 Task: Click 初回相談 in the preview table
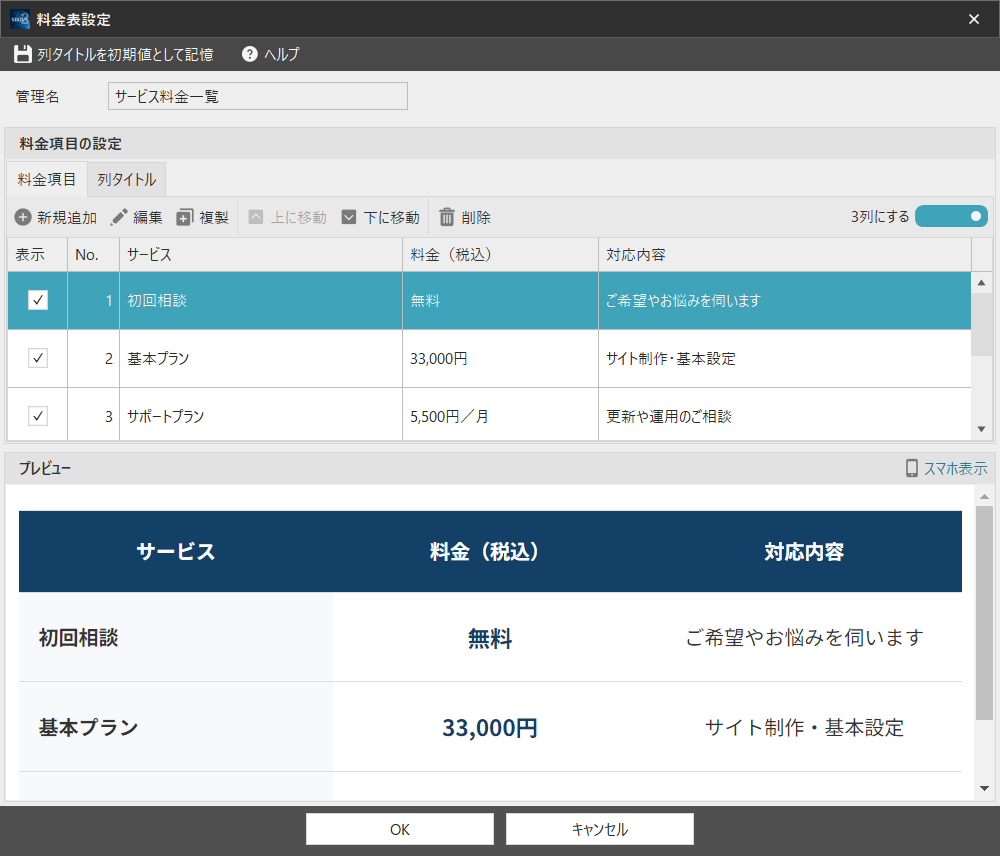click(x=78, y=637)
